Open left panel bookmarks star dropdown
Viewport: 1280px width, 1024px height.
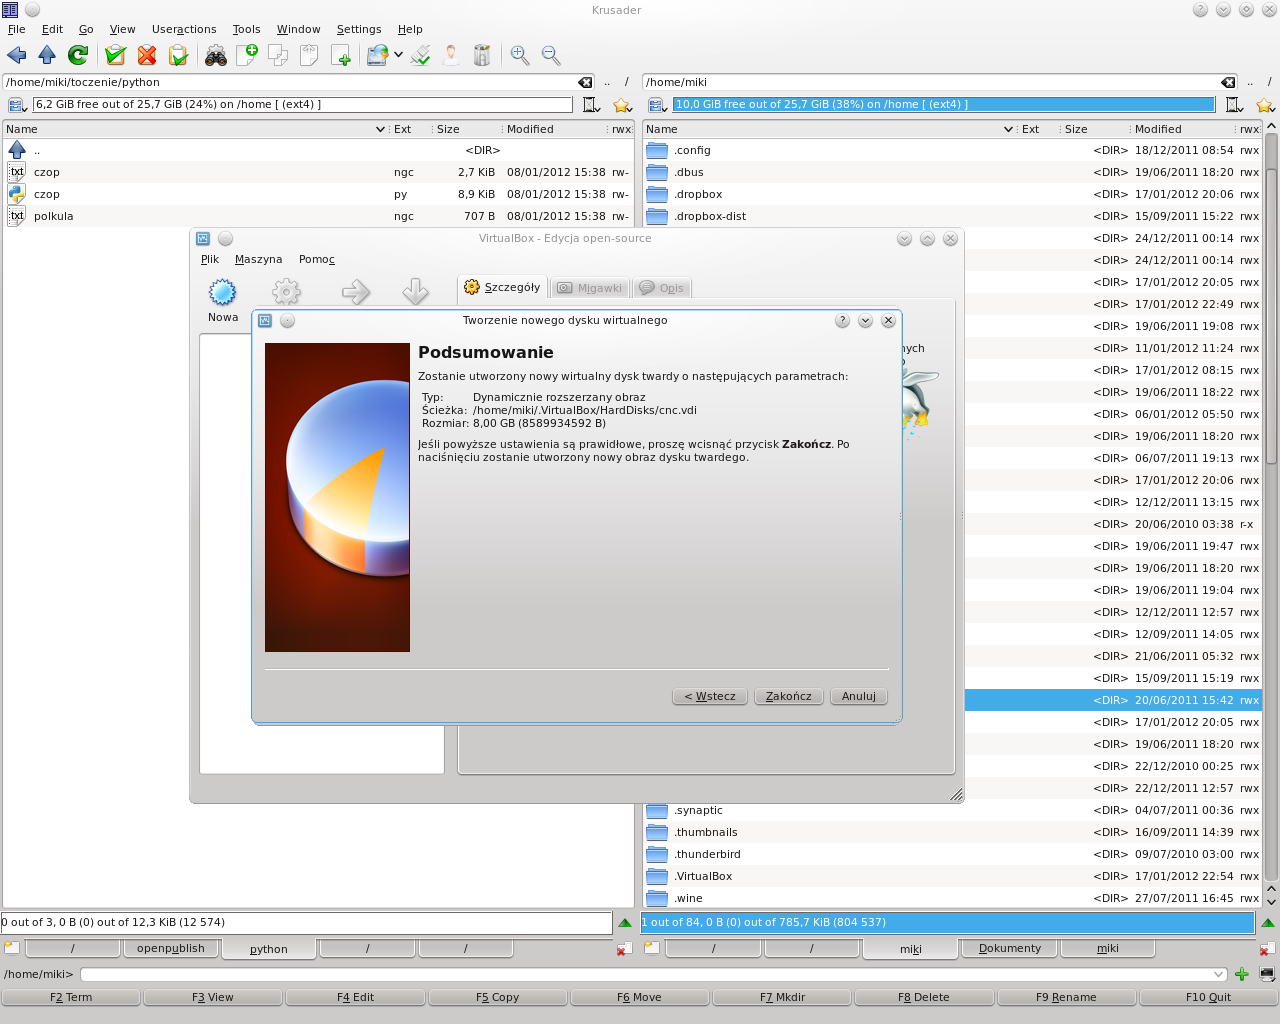622,105
